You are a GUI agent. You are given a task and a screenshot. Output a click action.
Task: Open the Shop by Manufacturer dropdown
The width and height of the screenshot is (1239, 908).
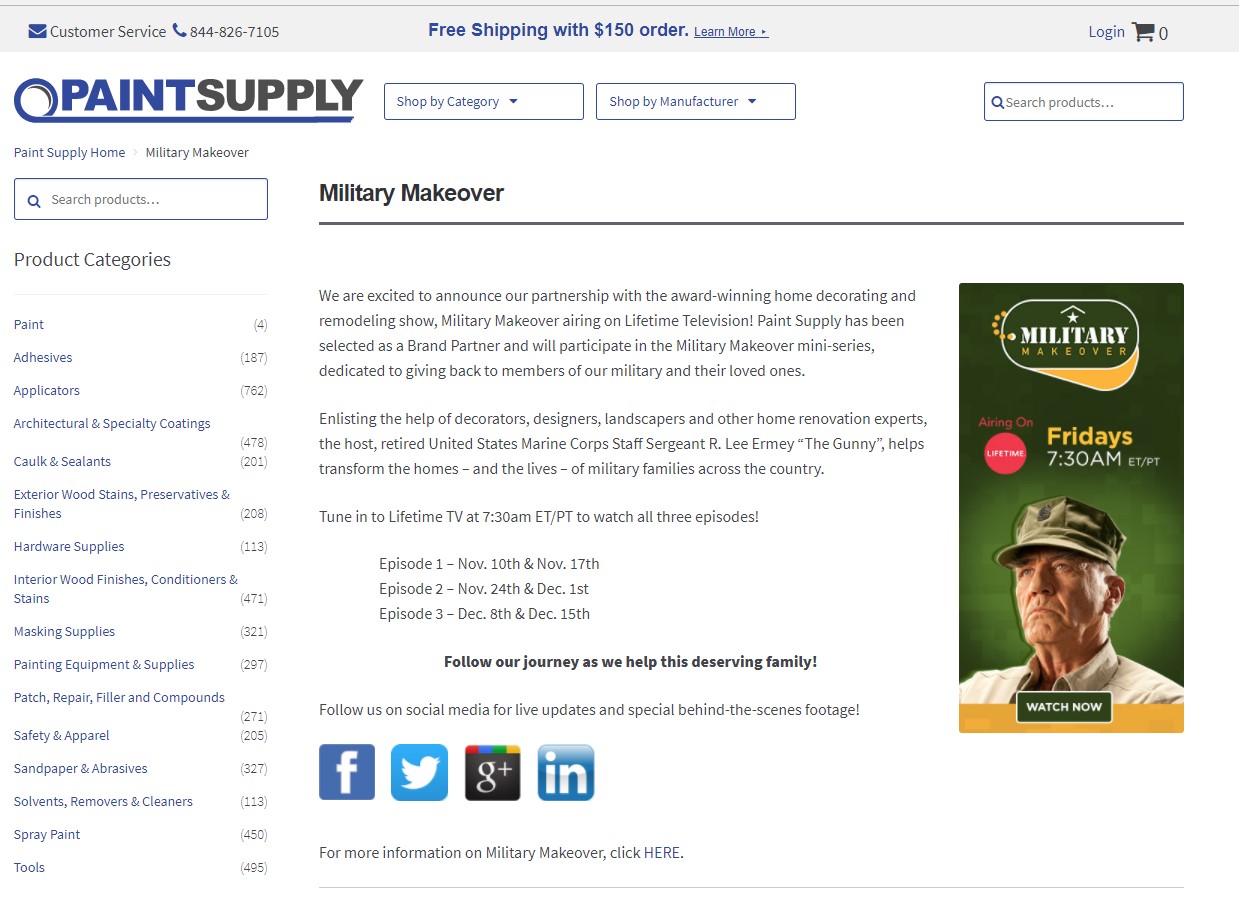pyautogui.click(x=695, y=102)
